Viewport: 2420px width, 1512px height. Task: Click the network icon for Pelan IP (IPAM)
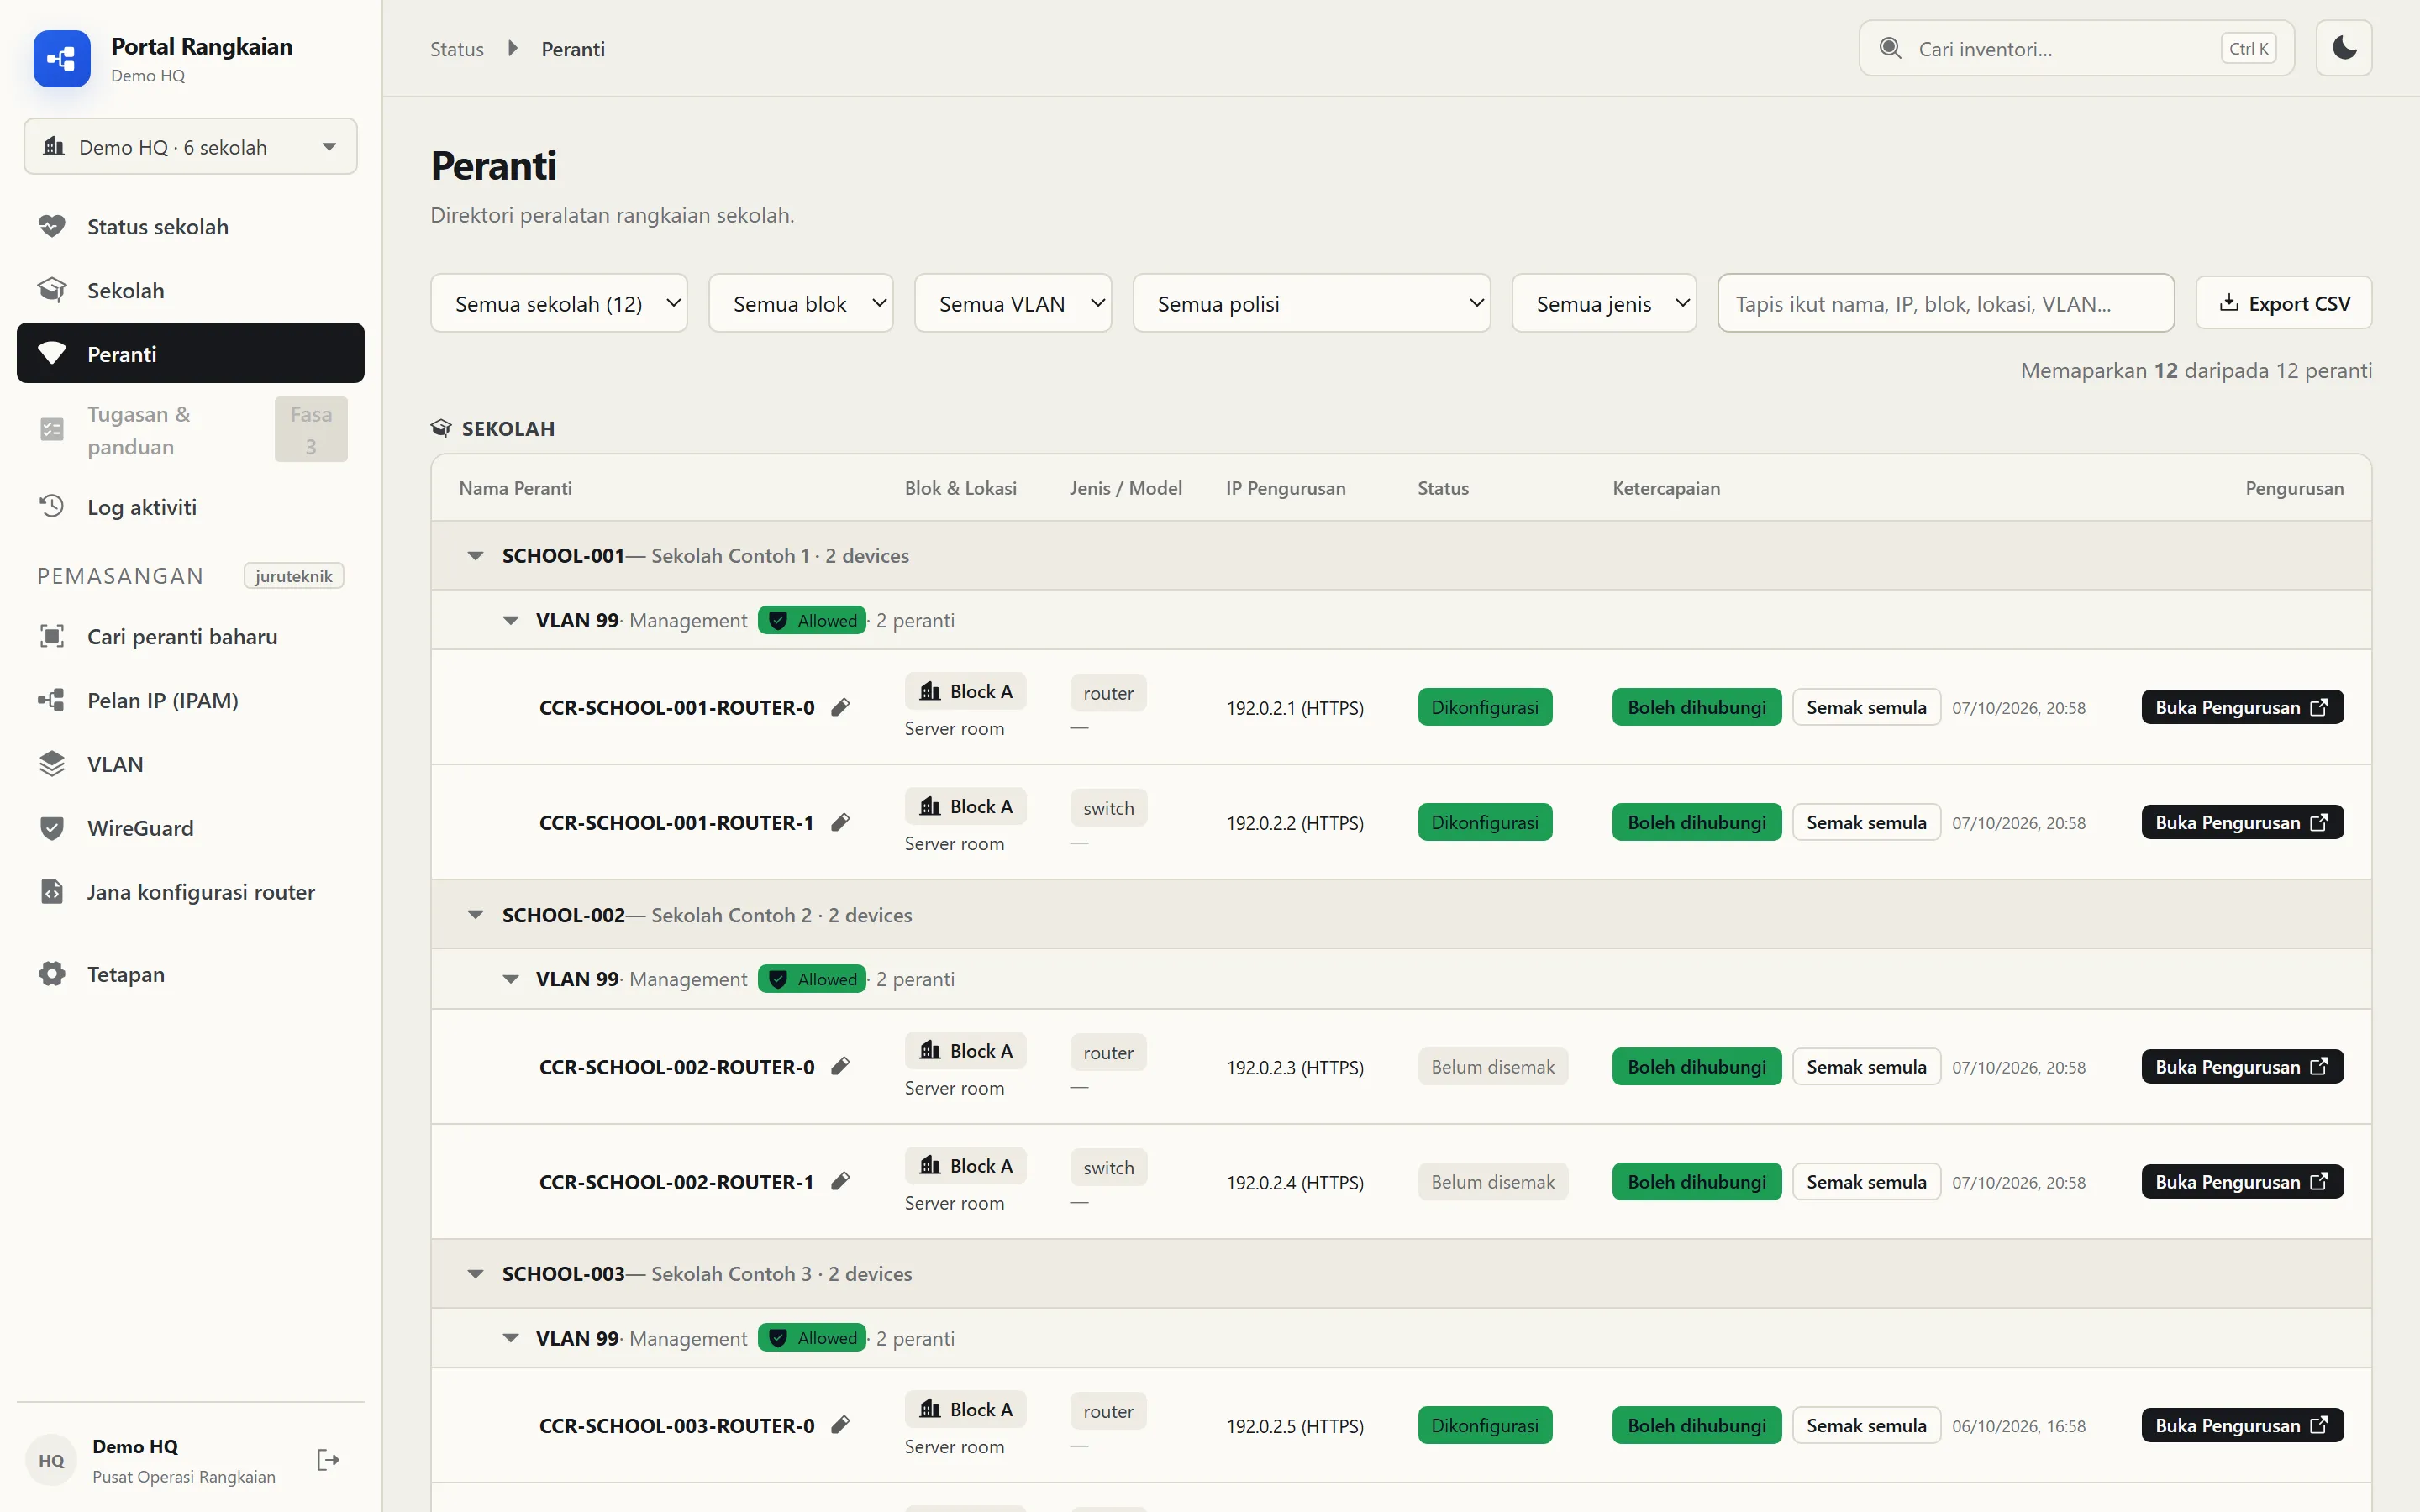tap(52, 700)
